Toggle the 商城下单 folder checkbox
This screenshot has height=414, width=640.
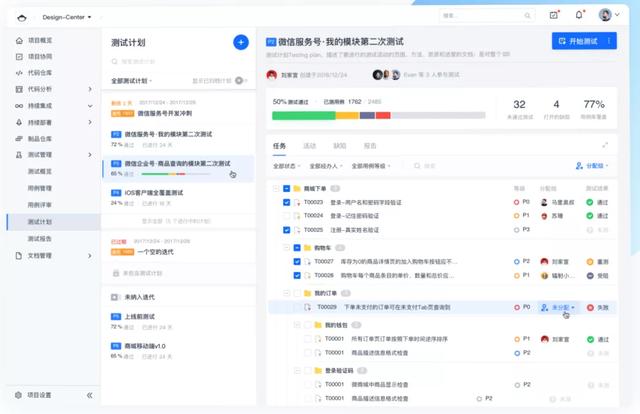(287, 188)
